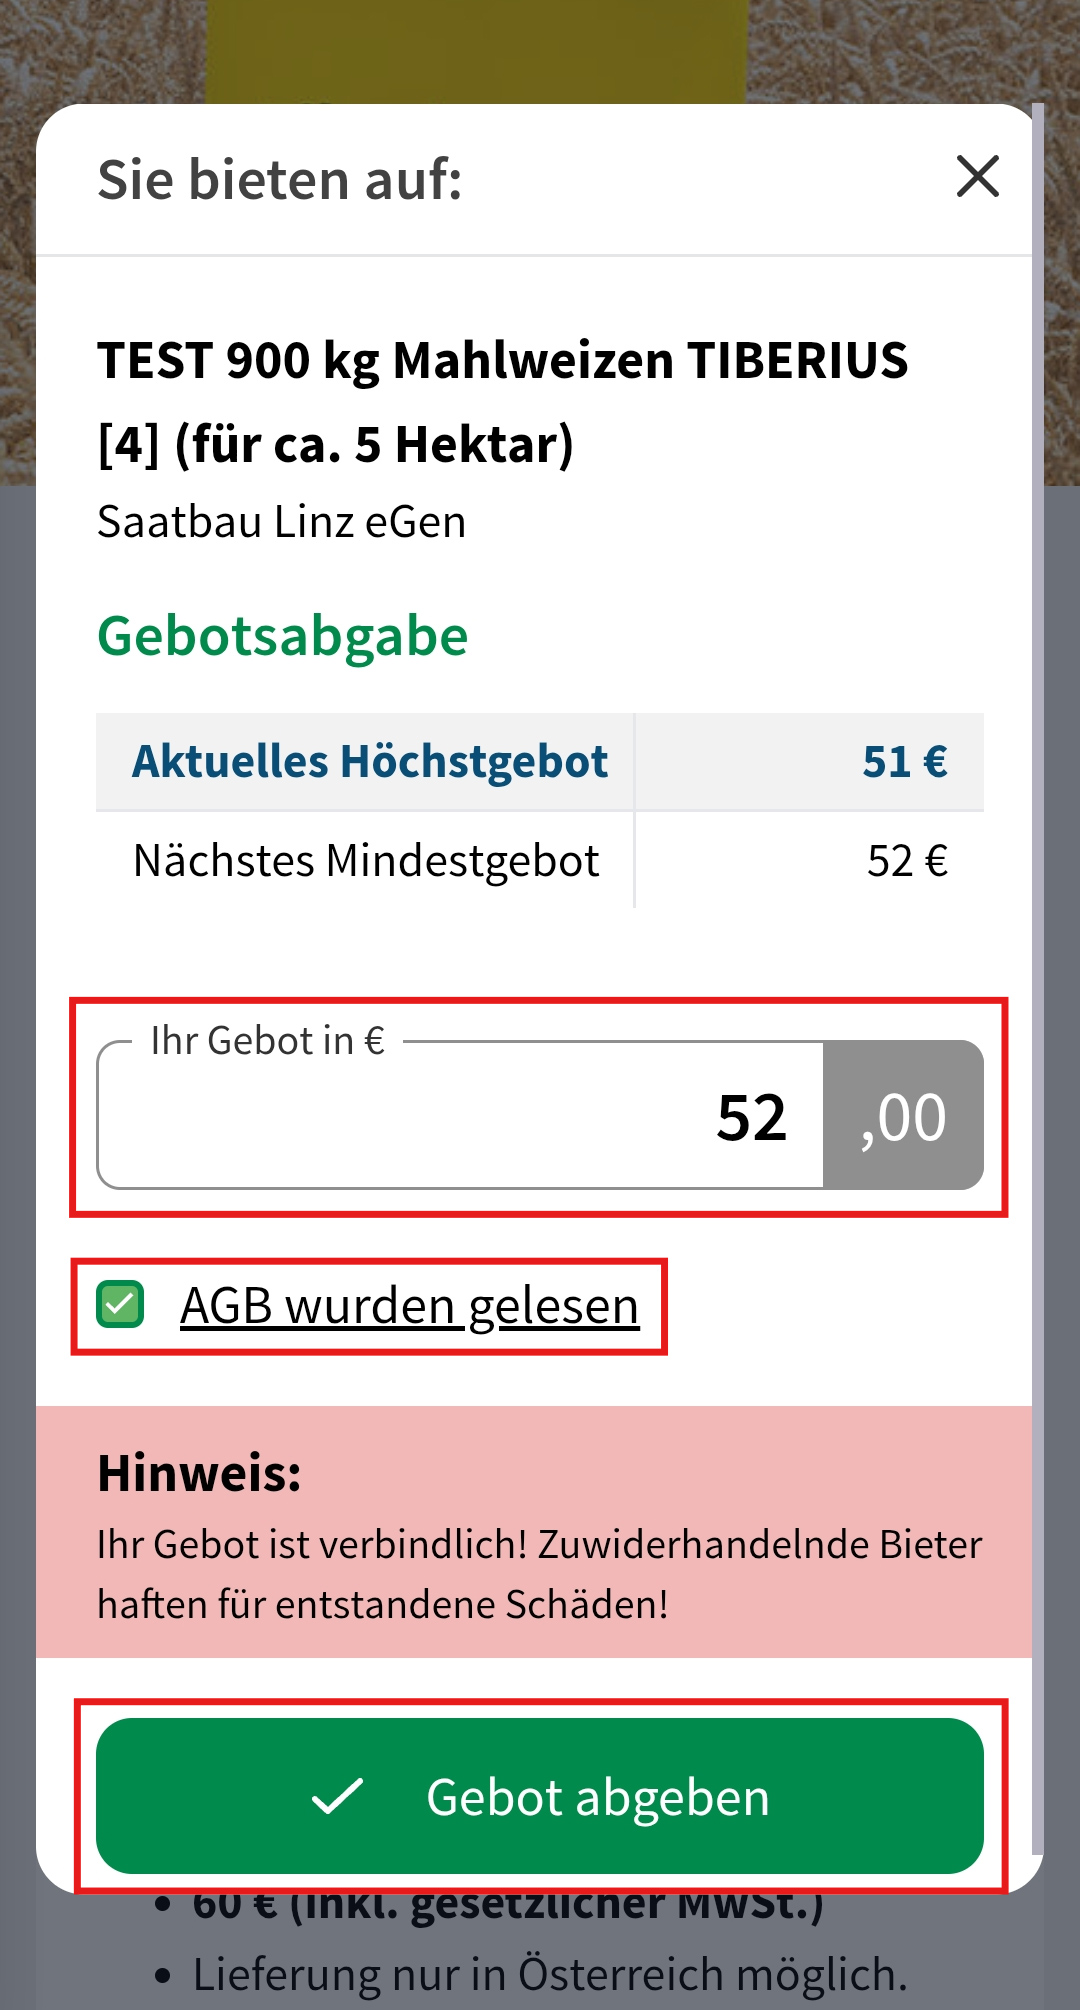Click the yellow banner behind the dialog

coord(476,50)
